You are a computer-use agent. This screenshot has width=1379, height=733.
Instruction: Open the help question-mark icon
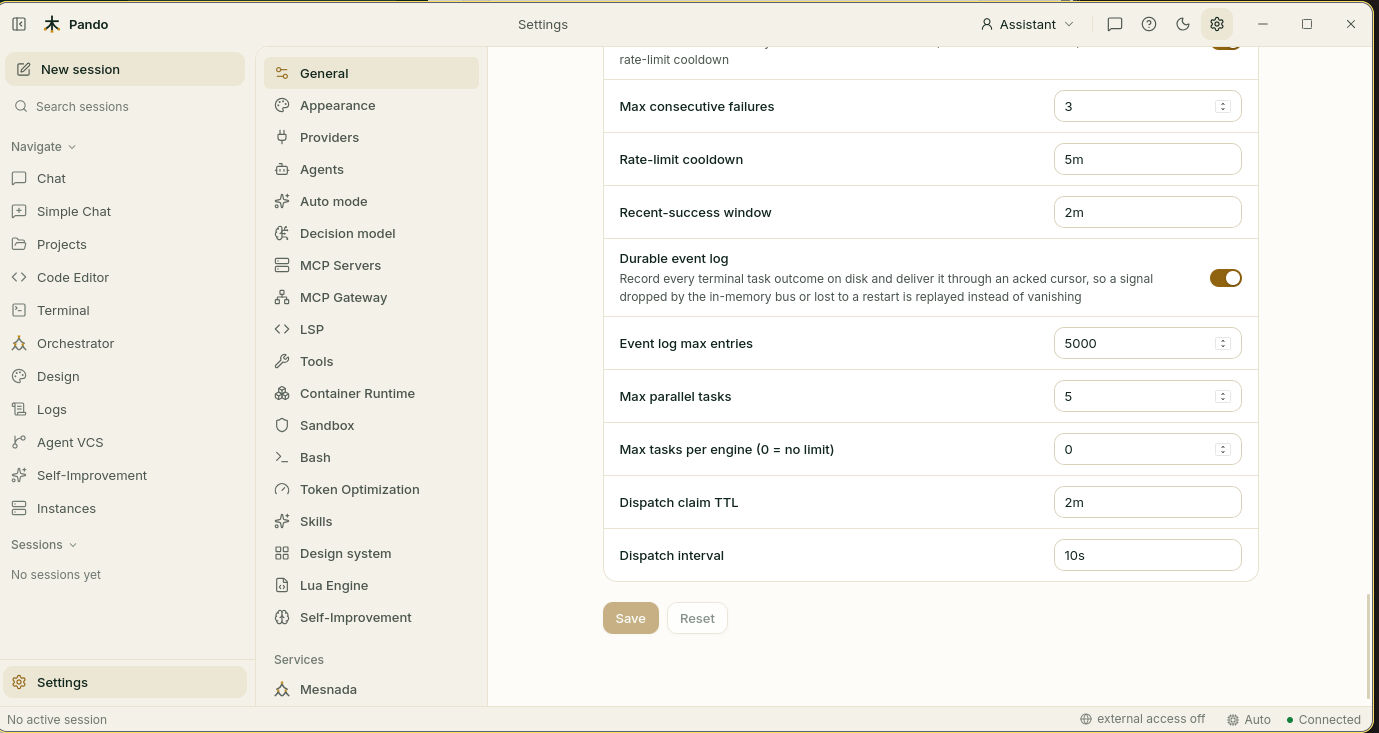tap(1149, 24)
